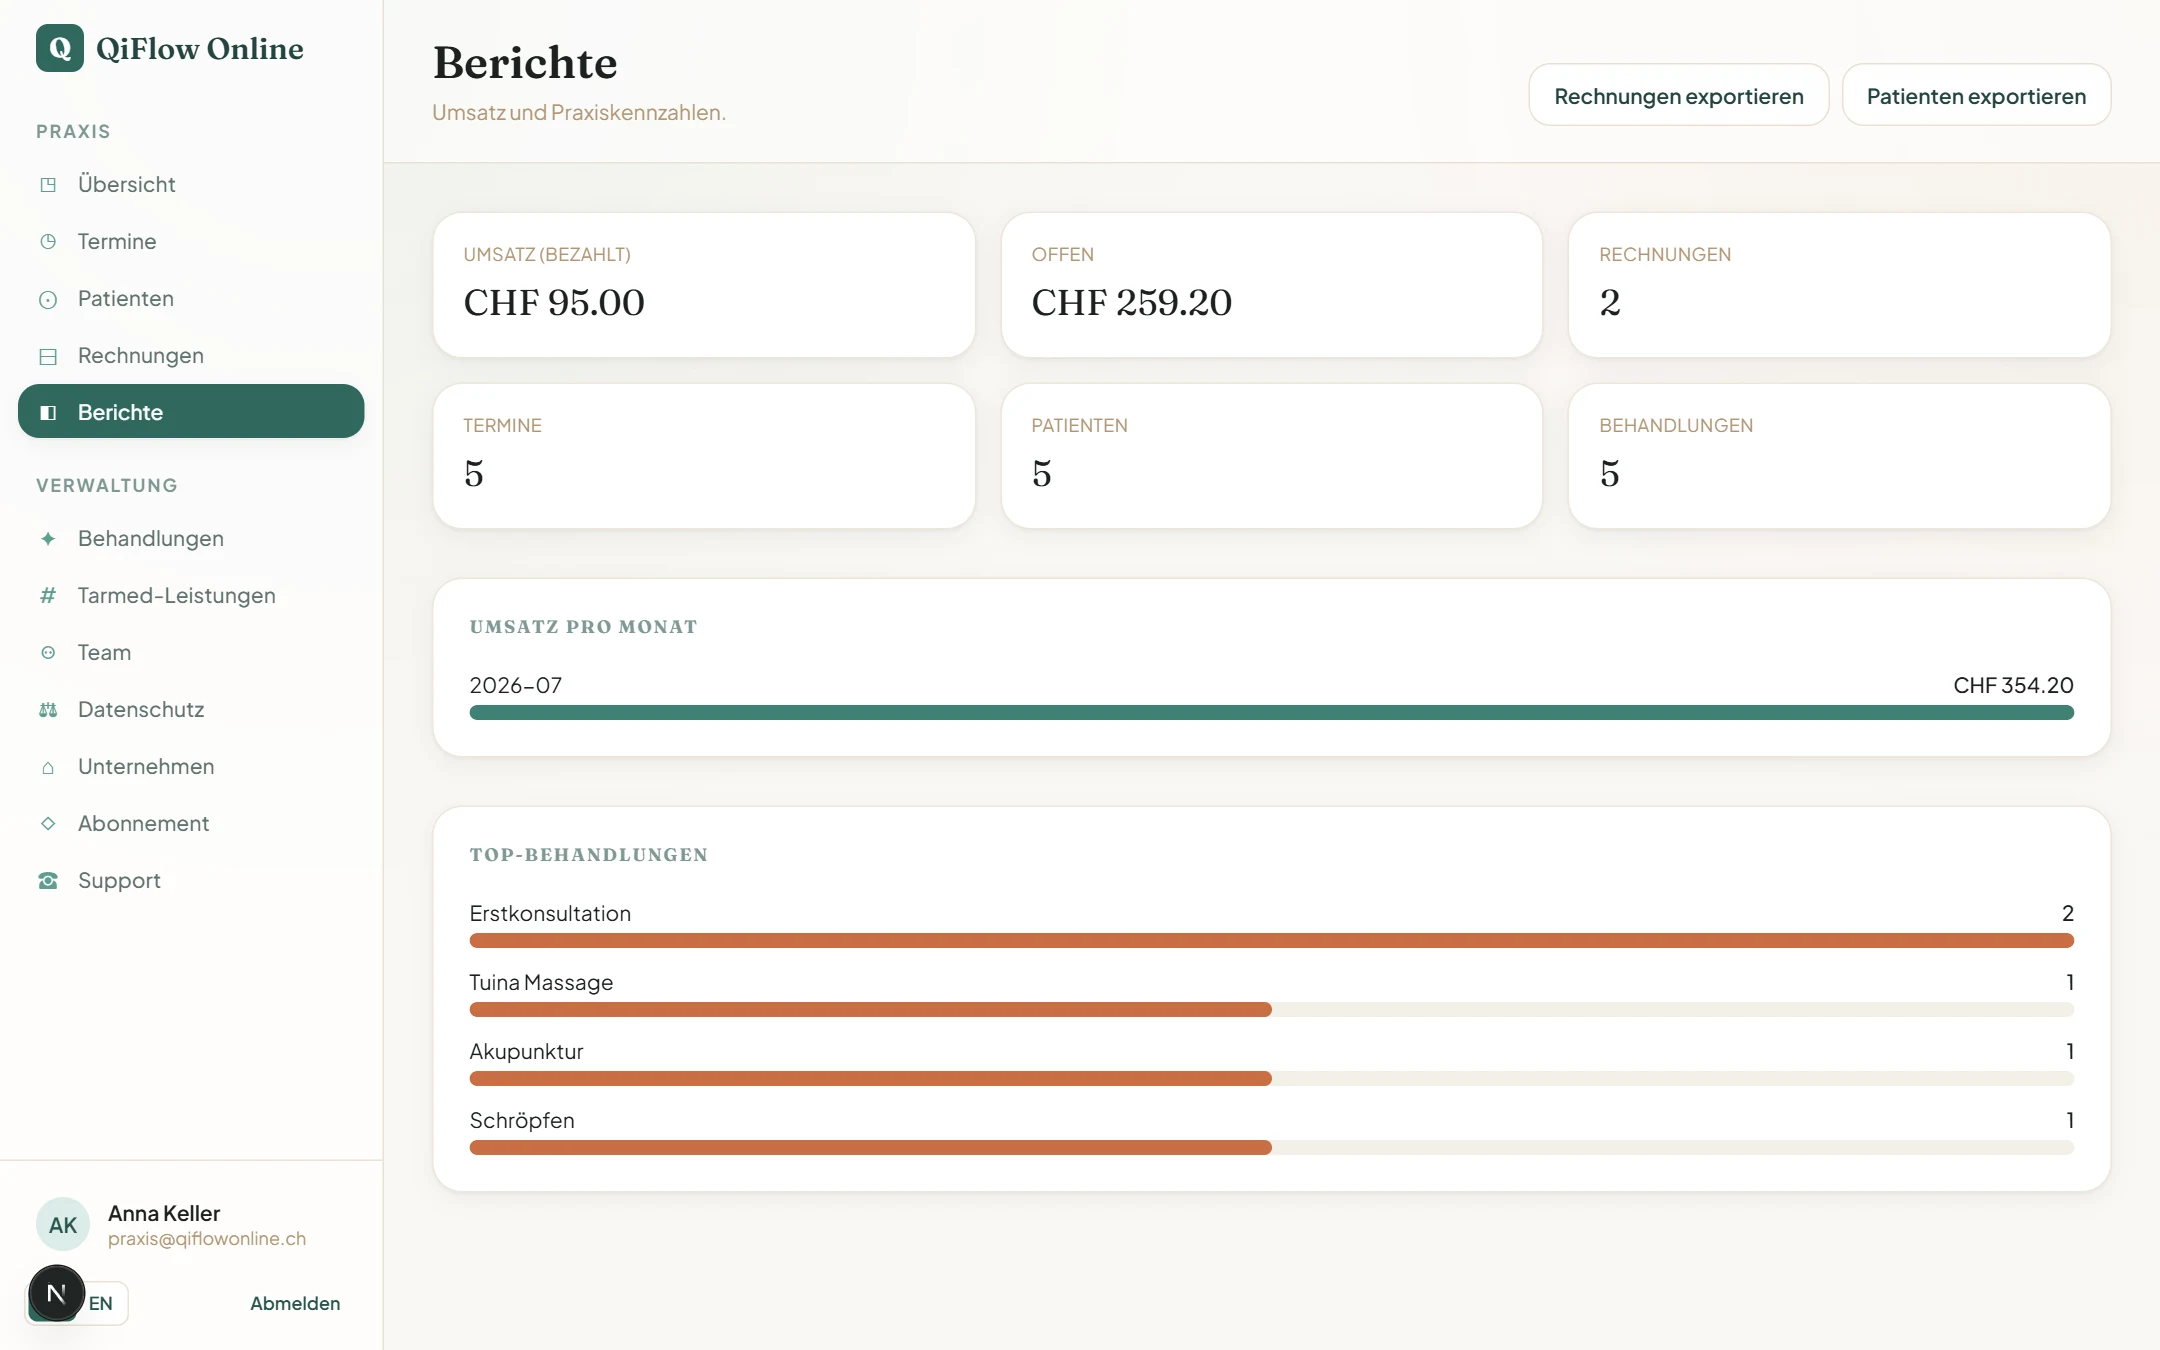Click 'Umsatz und Praxiskennzahlen.' subtitle

coord(579,112)
